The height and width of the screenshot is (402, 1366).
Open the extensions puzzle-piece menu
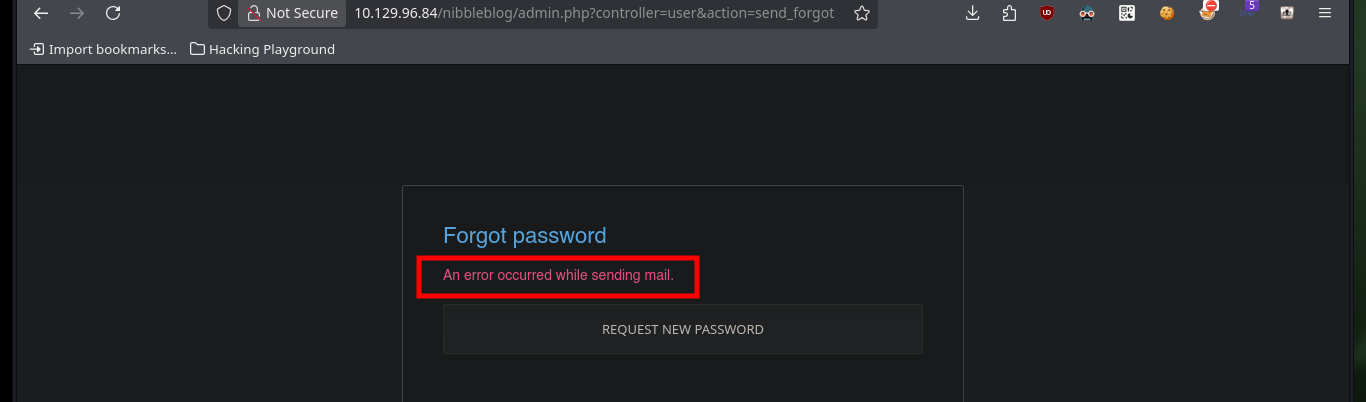(x=1009, y=13)
